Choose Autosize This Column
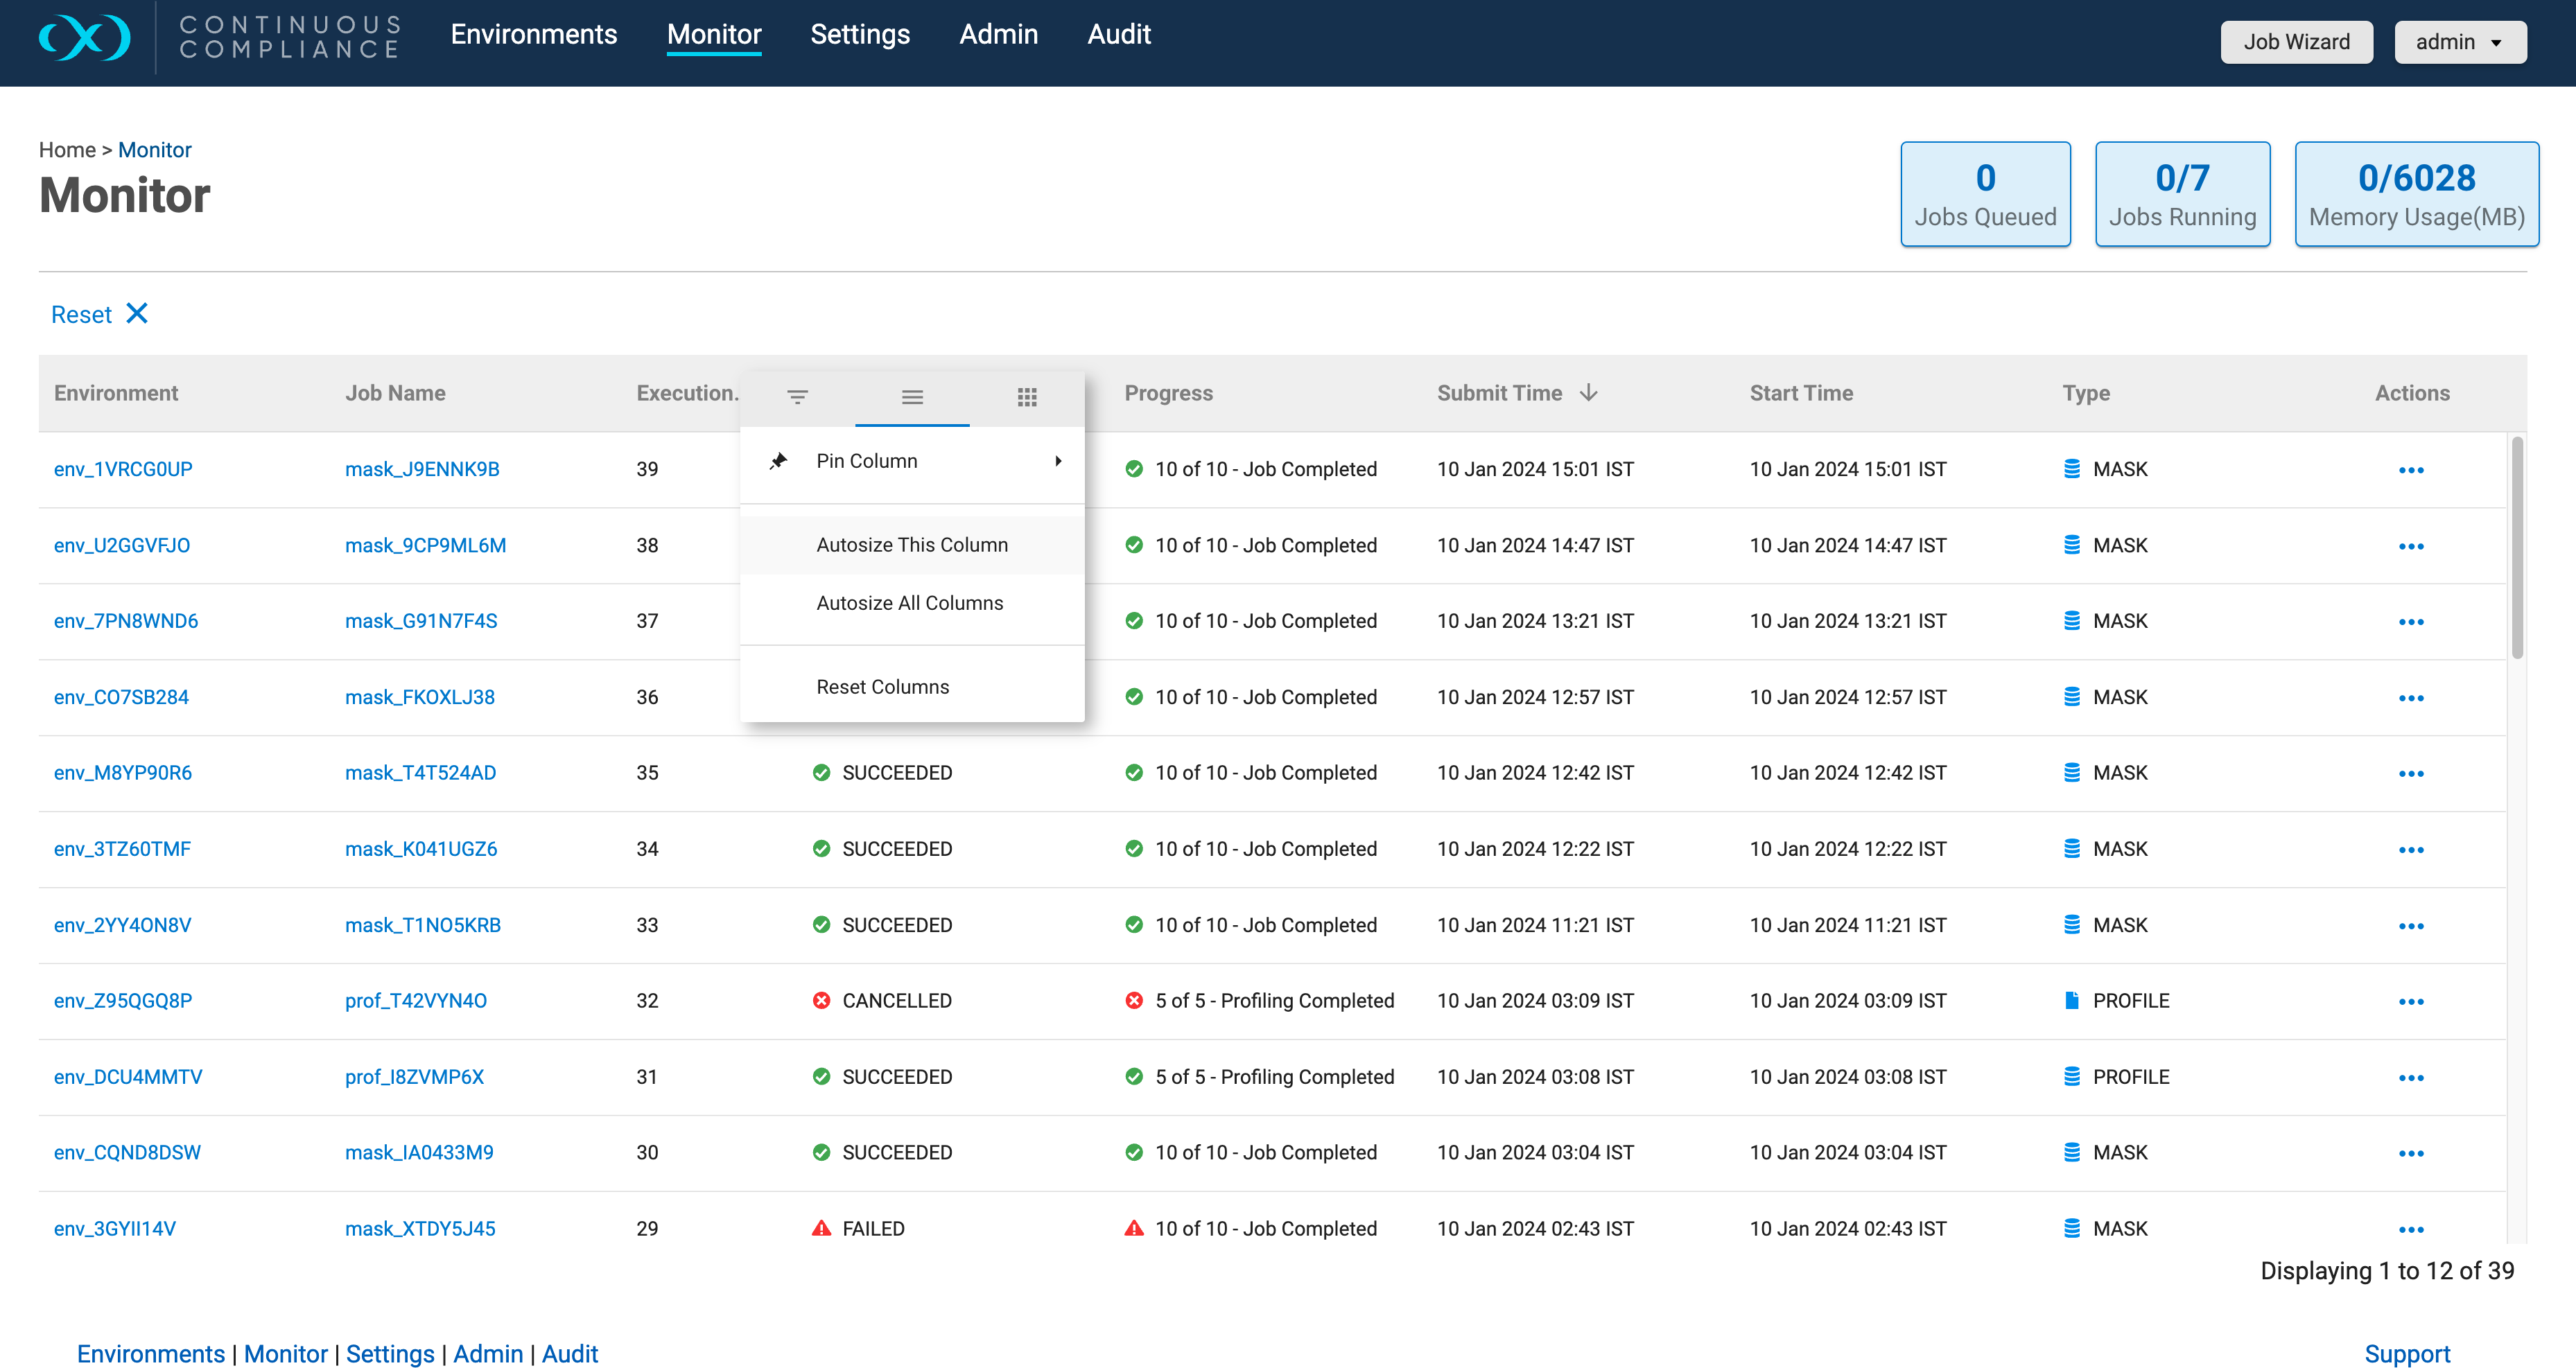Image resolution: width=2576 pixels, height=1368 pixels. pyautogui.click(x=912, y=545)
